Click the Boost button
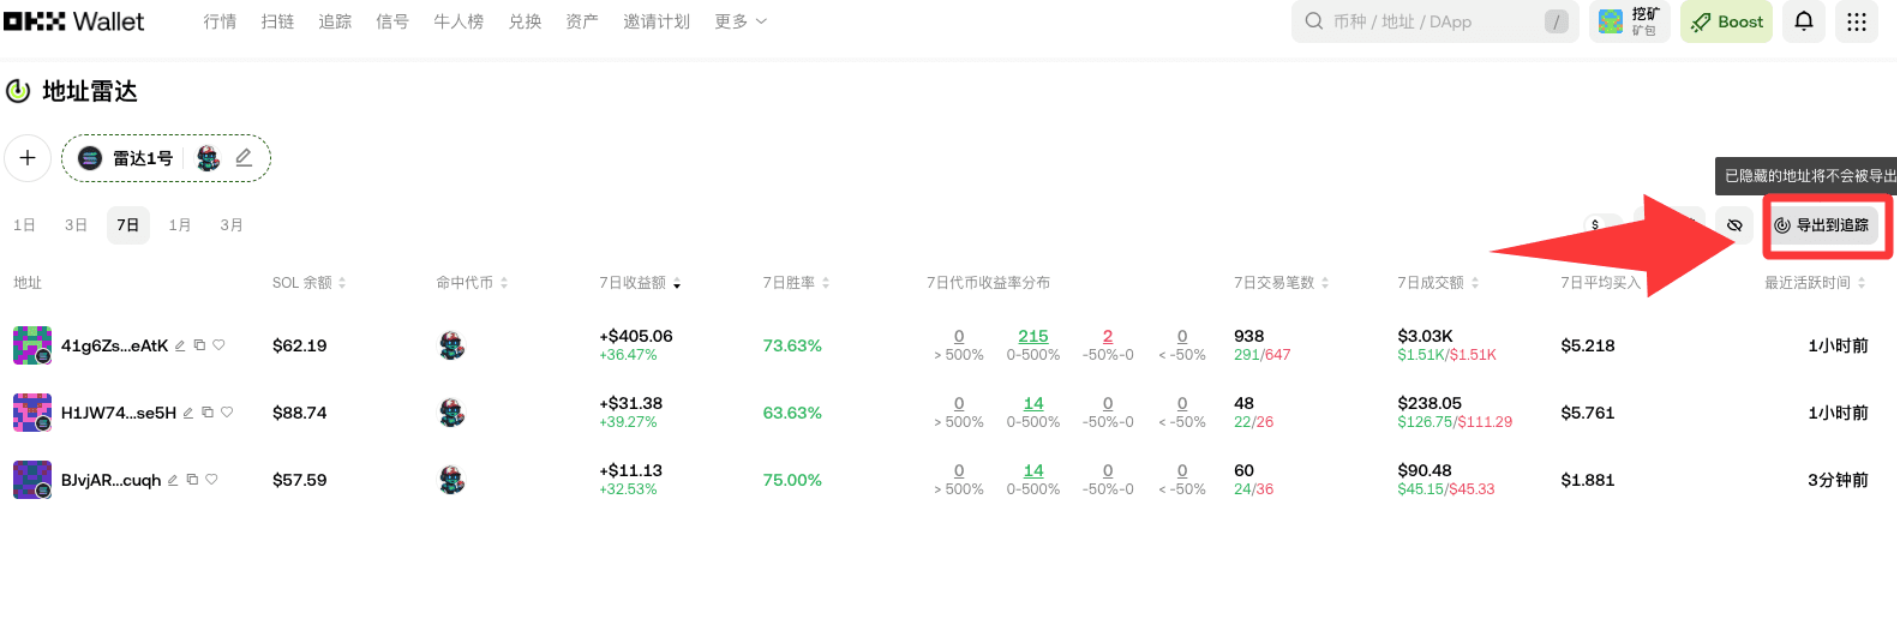This screenshot has width=1897, height=630. (x=1726, y=22)
